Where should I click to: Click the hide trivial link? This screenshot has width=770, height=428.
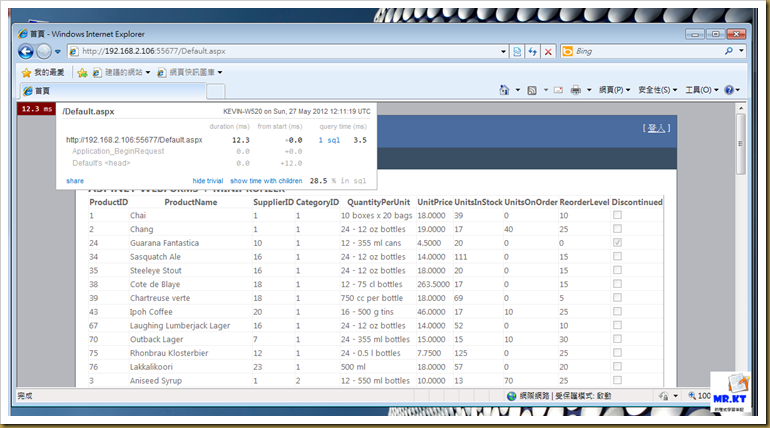[x=208, y=181]
